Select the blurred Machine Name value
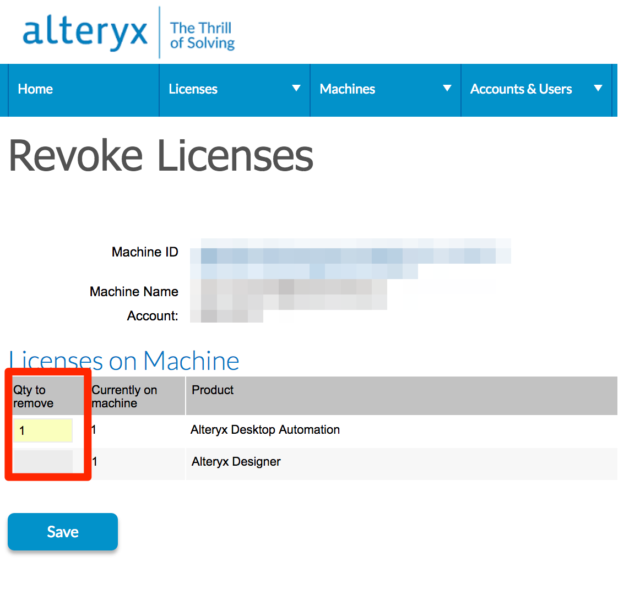Image resolution: width=640 pixels, height=589 pixels. [290, 293]
